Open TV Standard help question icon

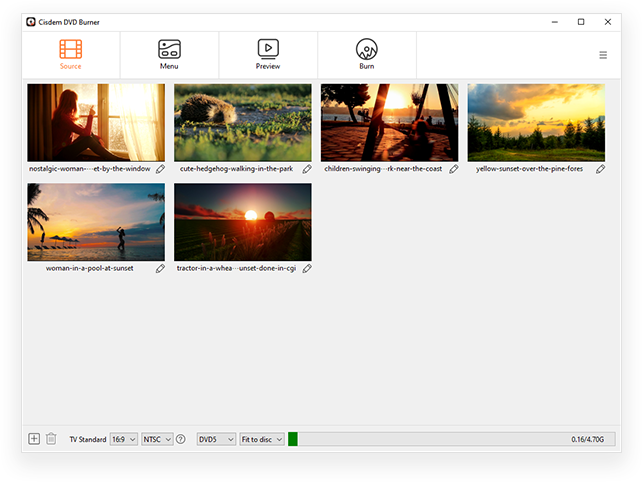(x=181, y=439)
